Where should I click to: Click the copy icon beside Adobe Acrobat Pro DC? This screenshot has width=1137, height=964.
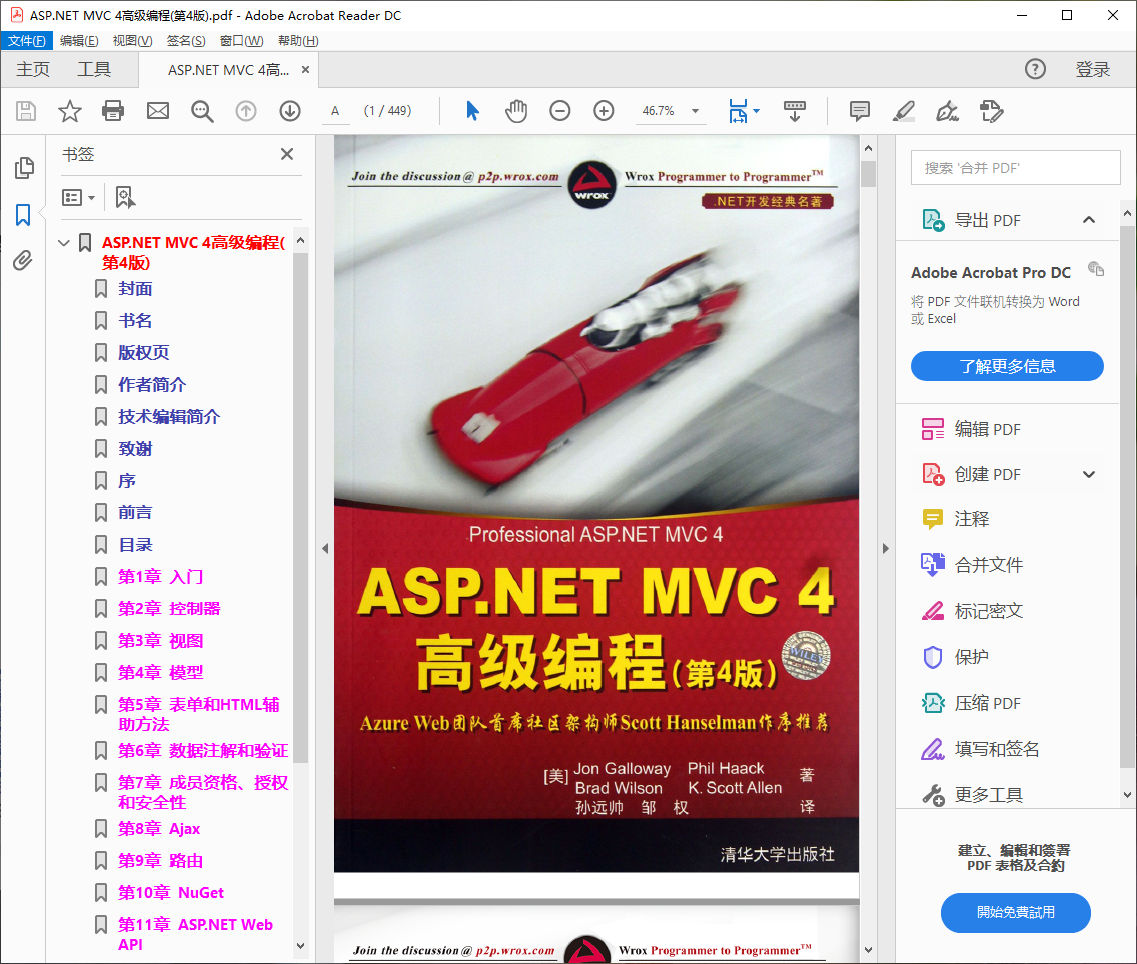point(1096,269)
